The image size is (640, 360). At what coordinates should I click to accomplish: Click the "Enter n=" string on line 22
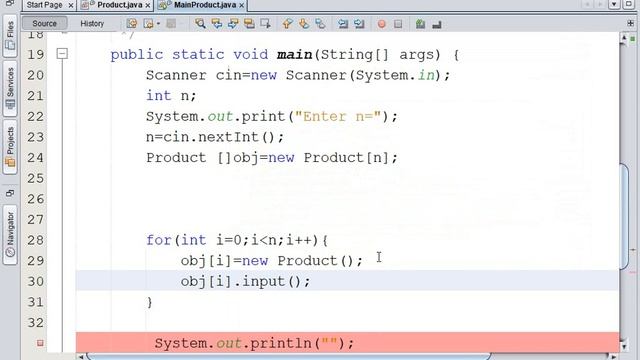click(338, 116)
